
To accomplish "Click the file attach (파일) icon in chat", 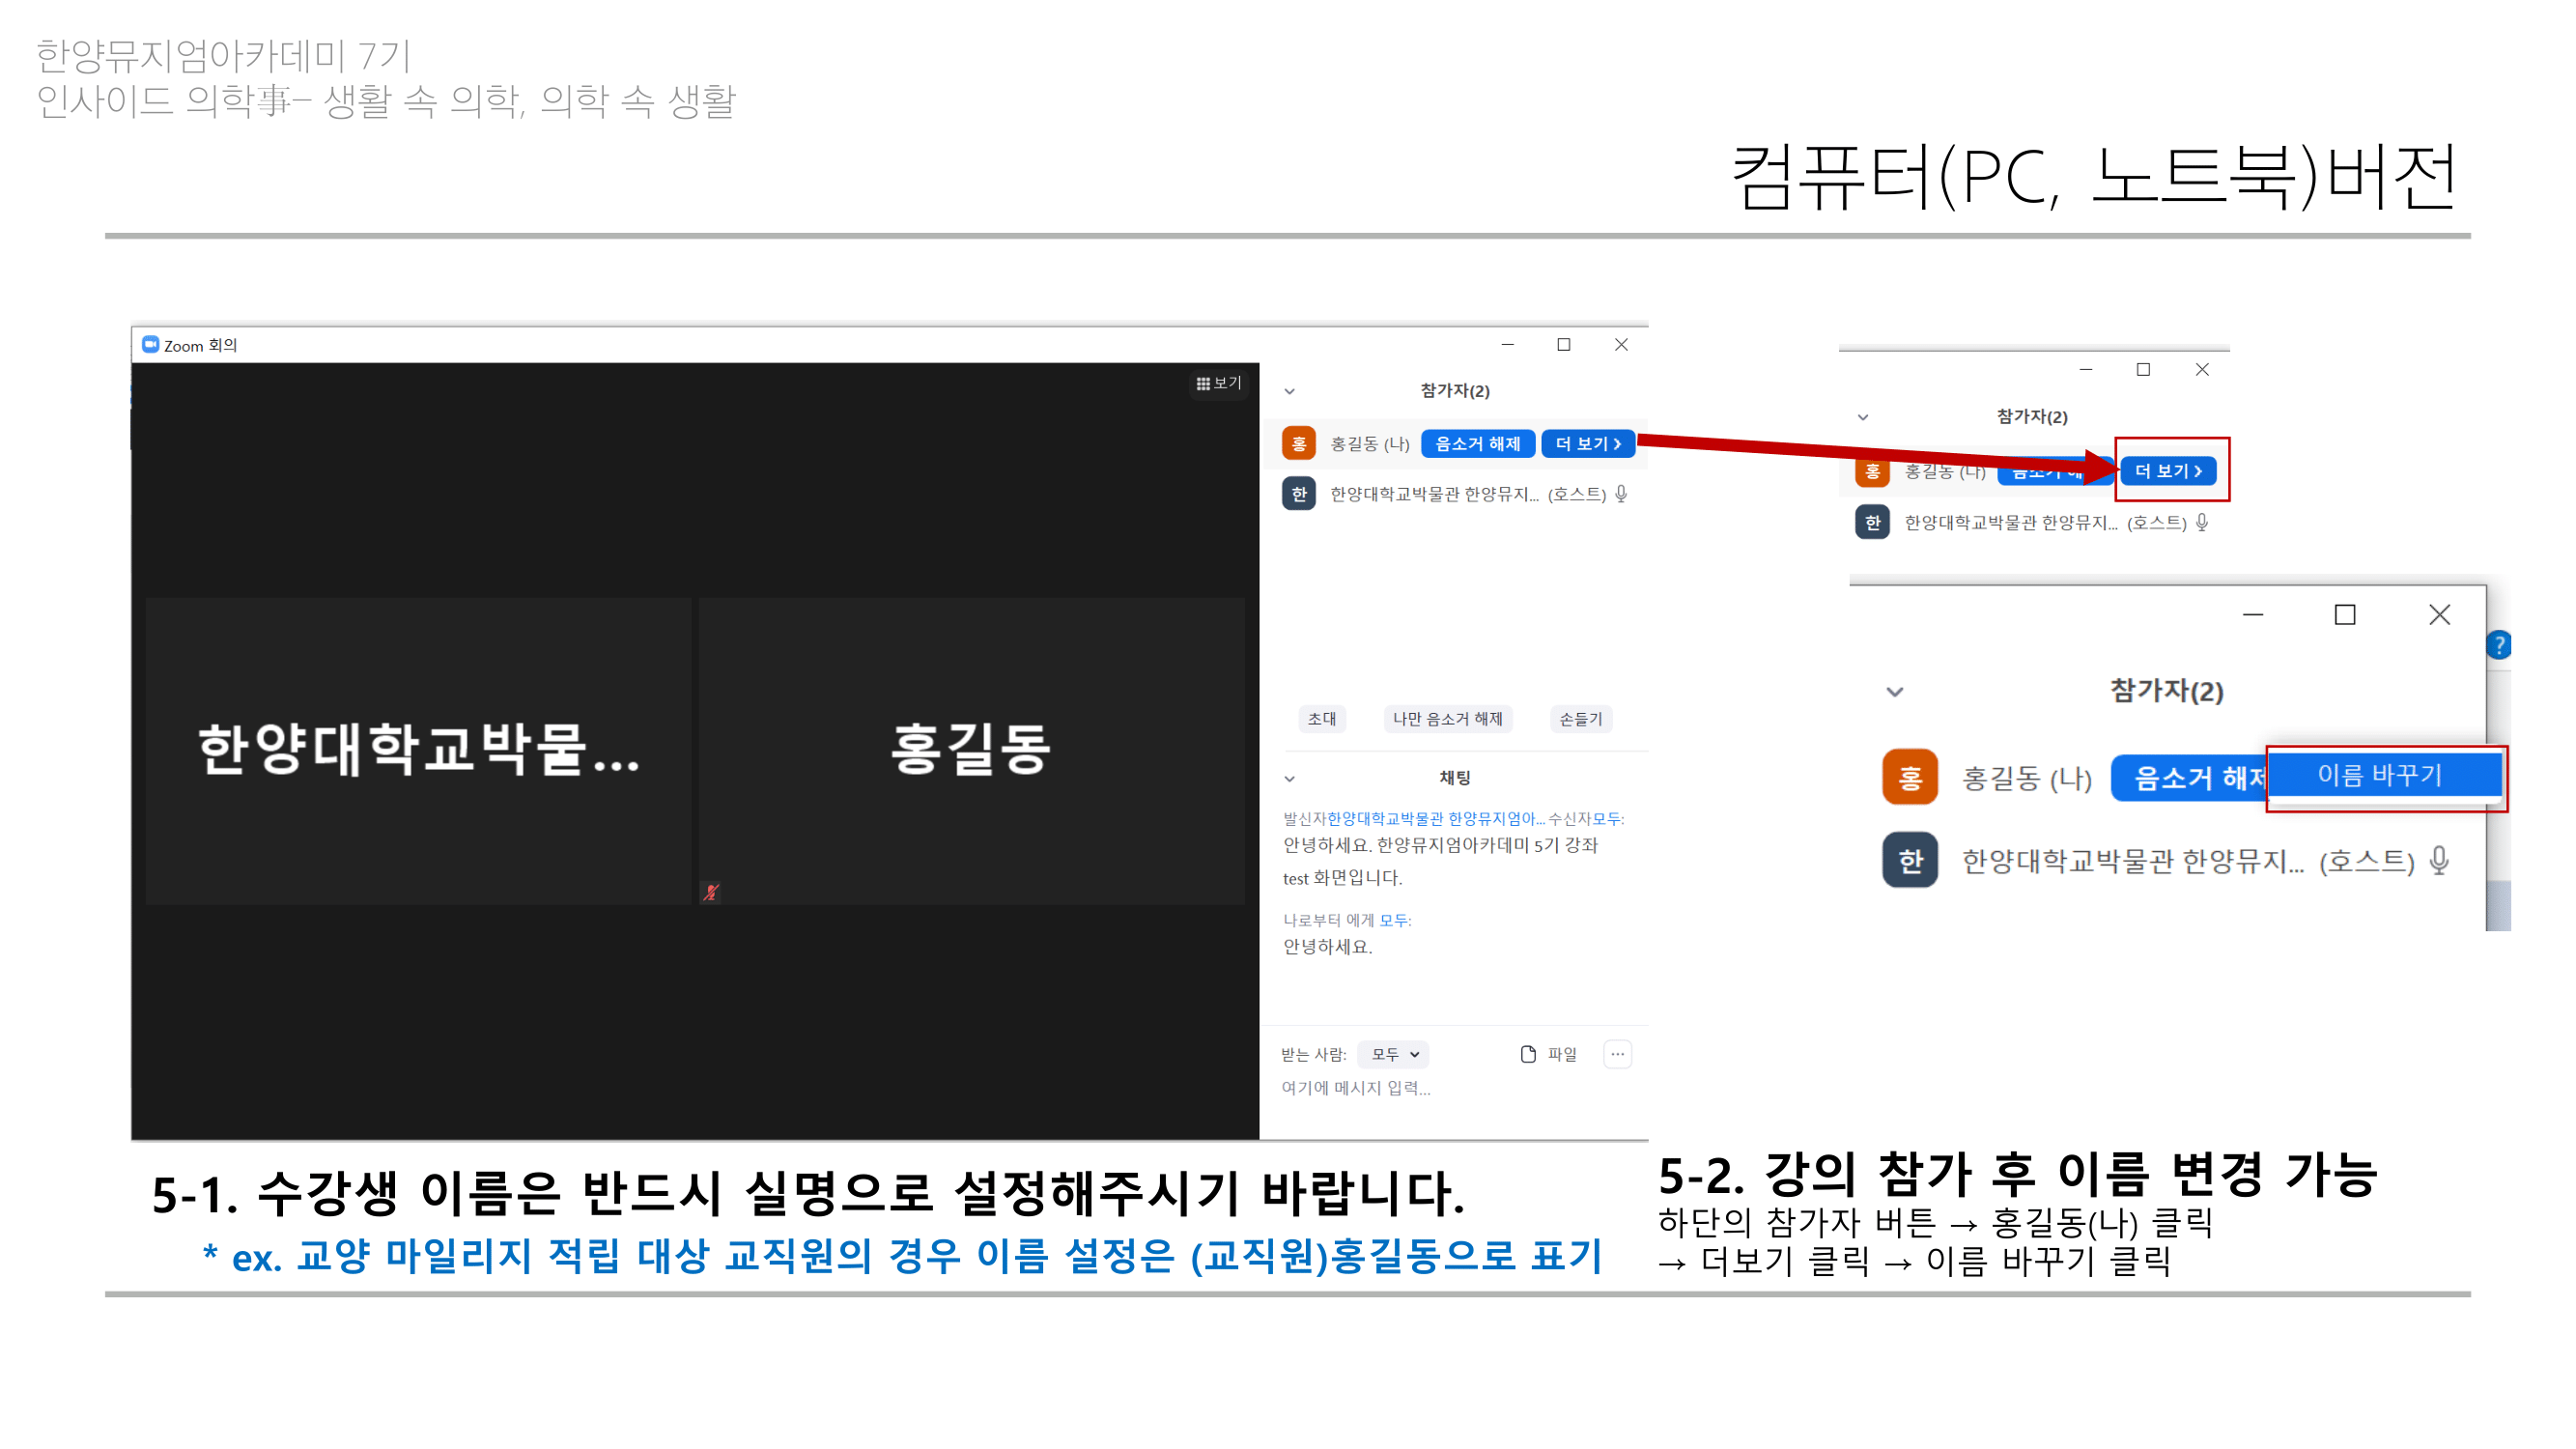I will [x=1528, y=1054].
